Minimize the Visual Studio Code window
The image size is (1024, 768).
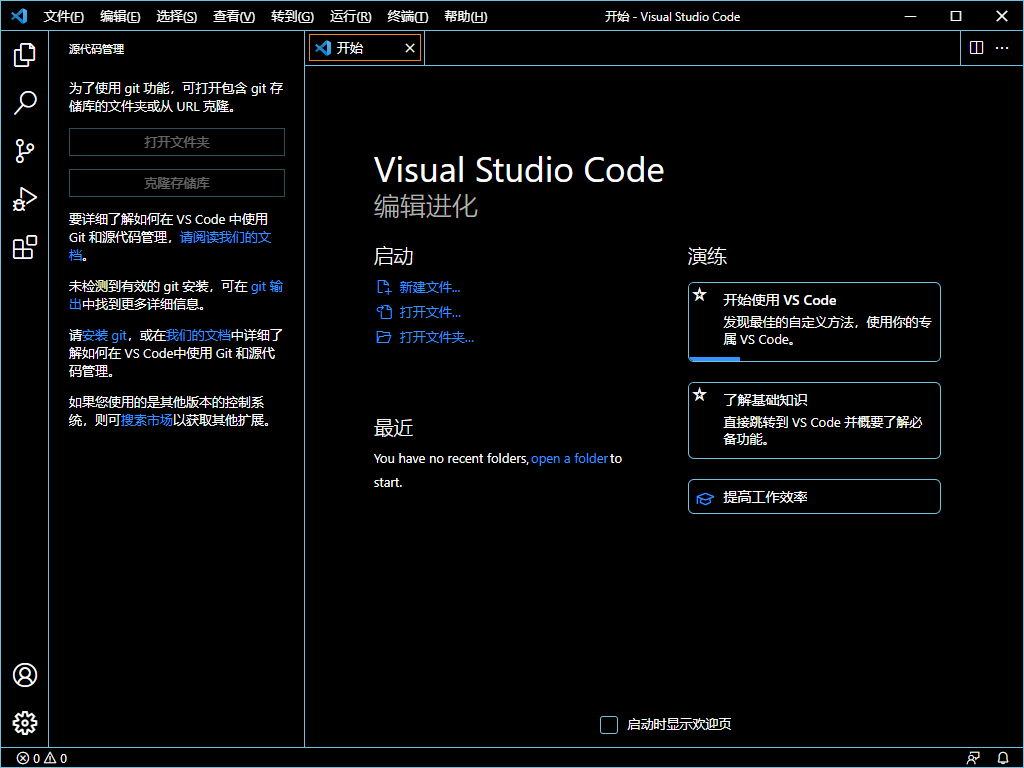(910, 16)
